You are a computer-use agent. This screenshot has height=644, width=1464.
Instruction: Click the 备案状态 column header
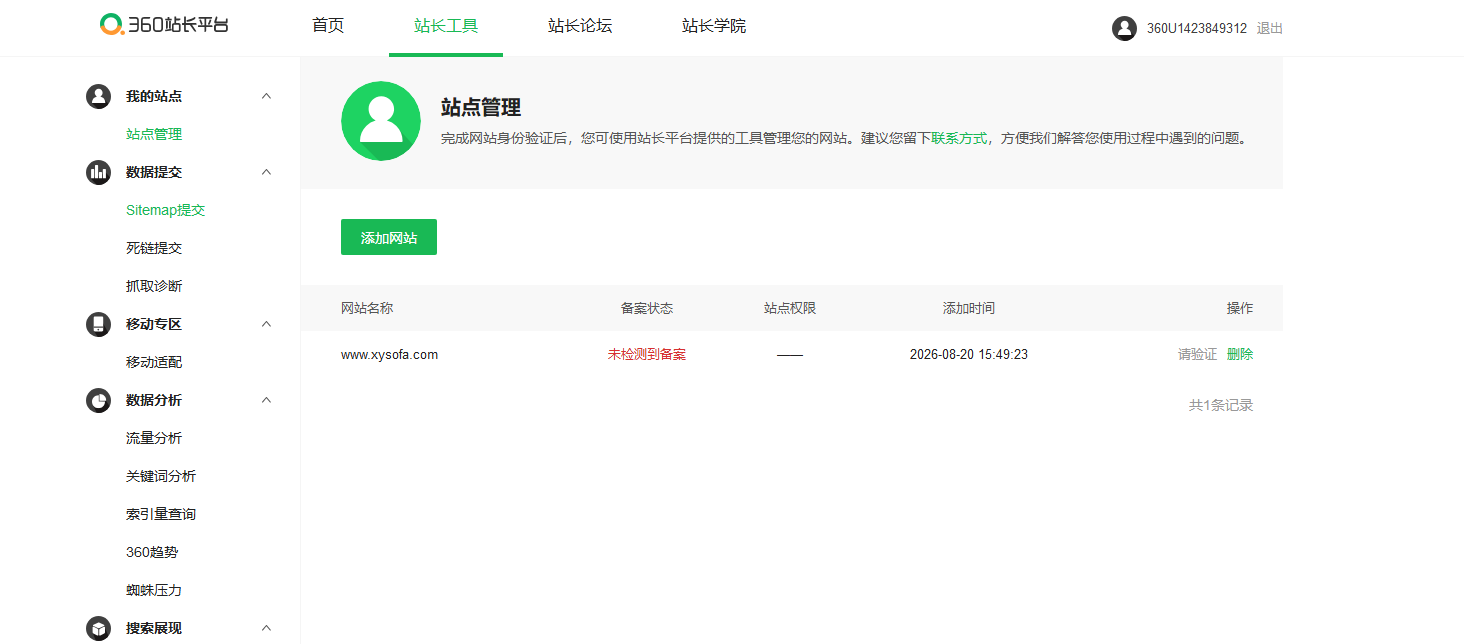click(647, 308)
